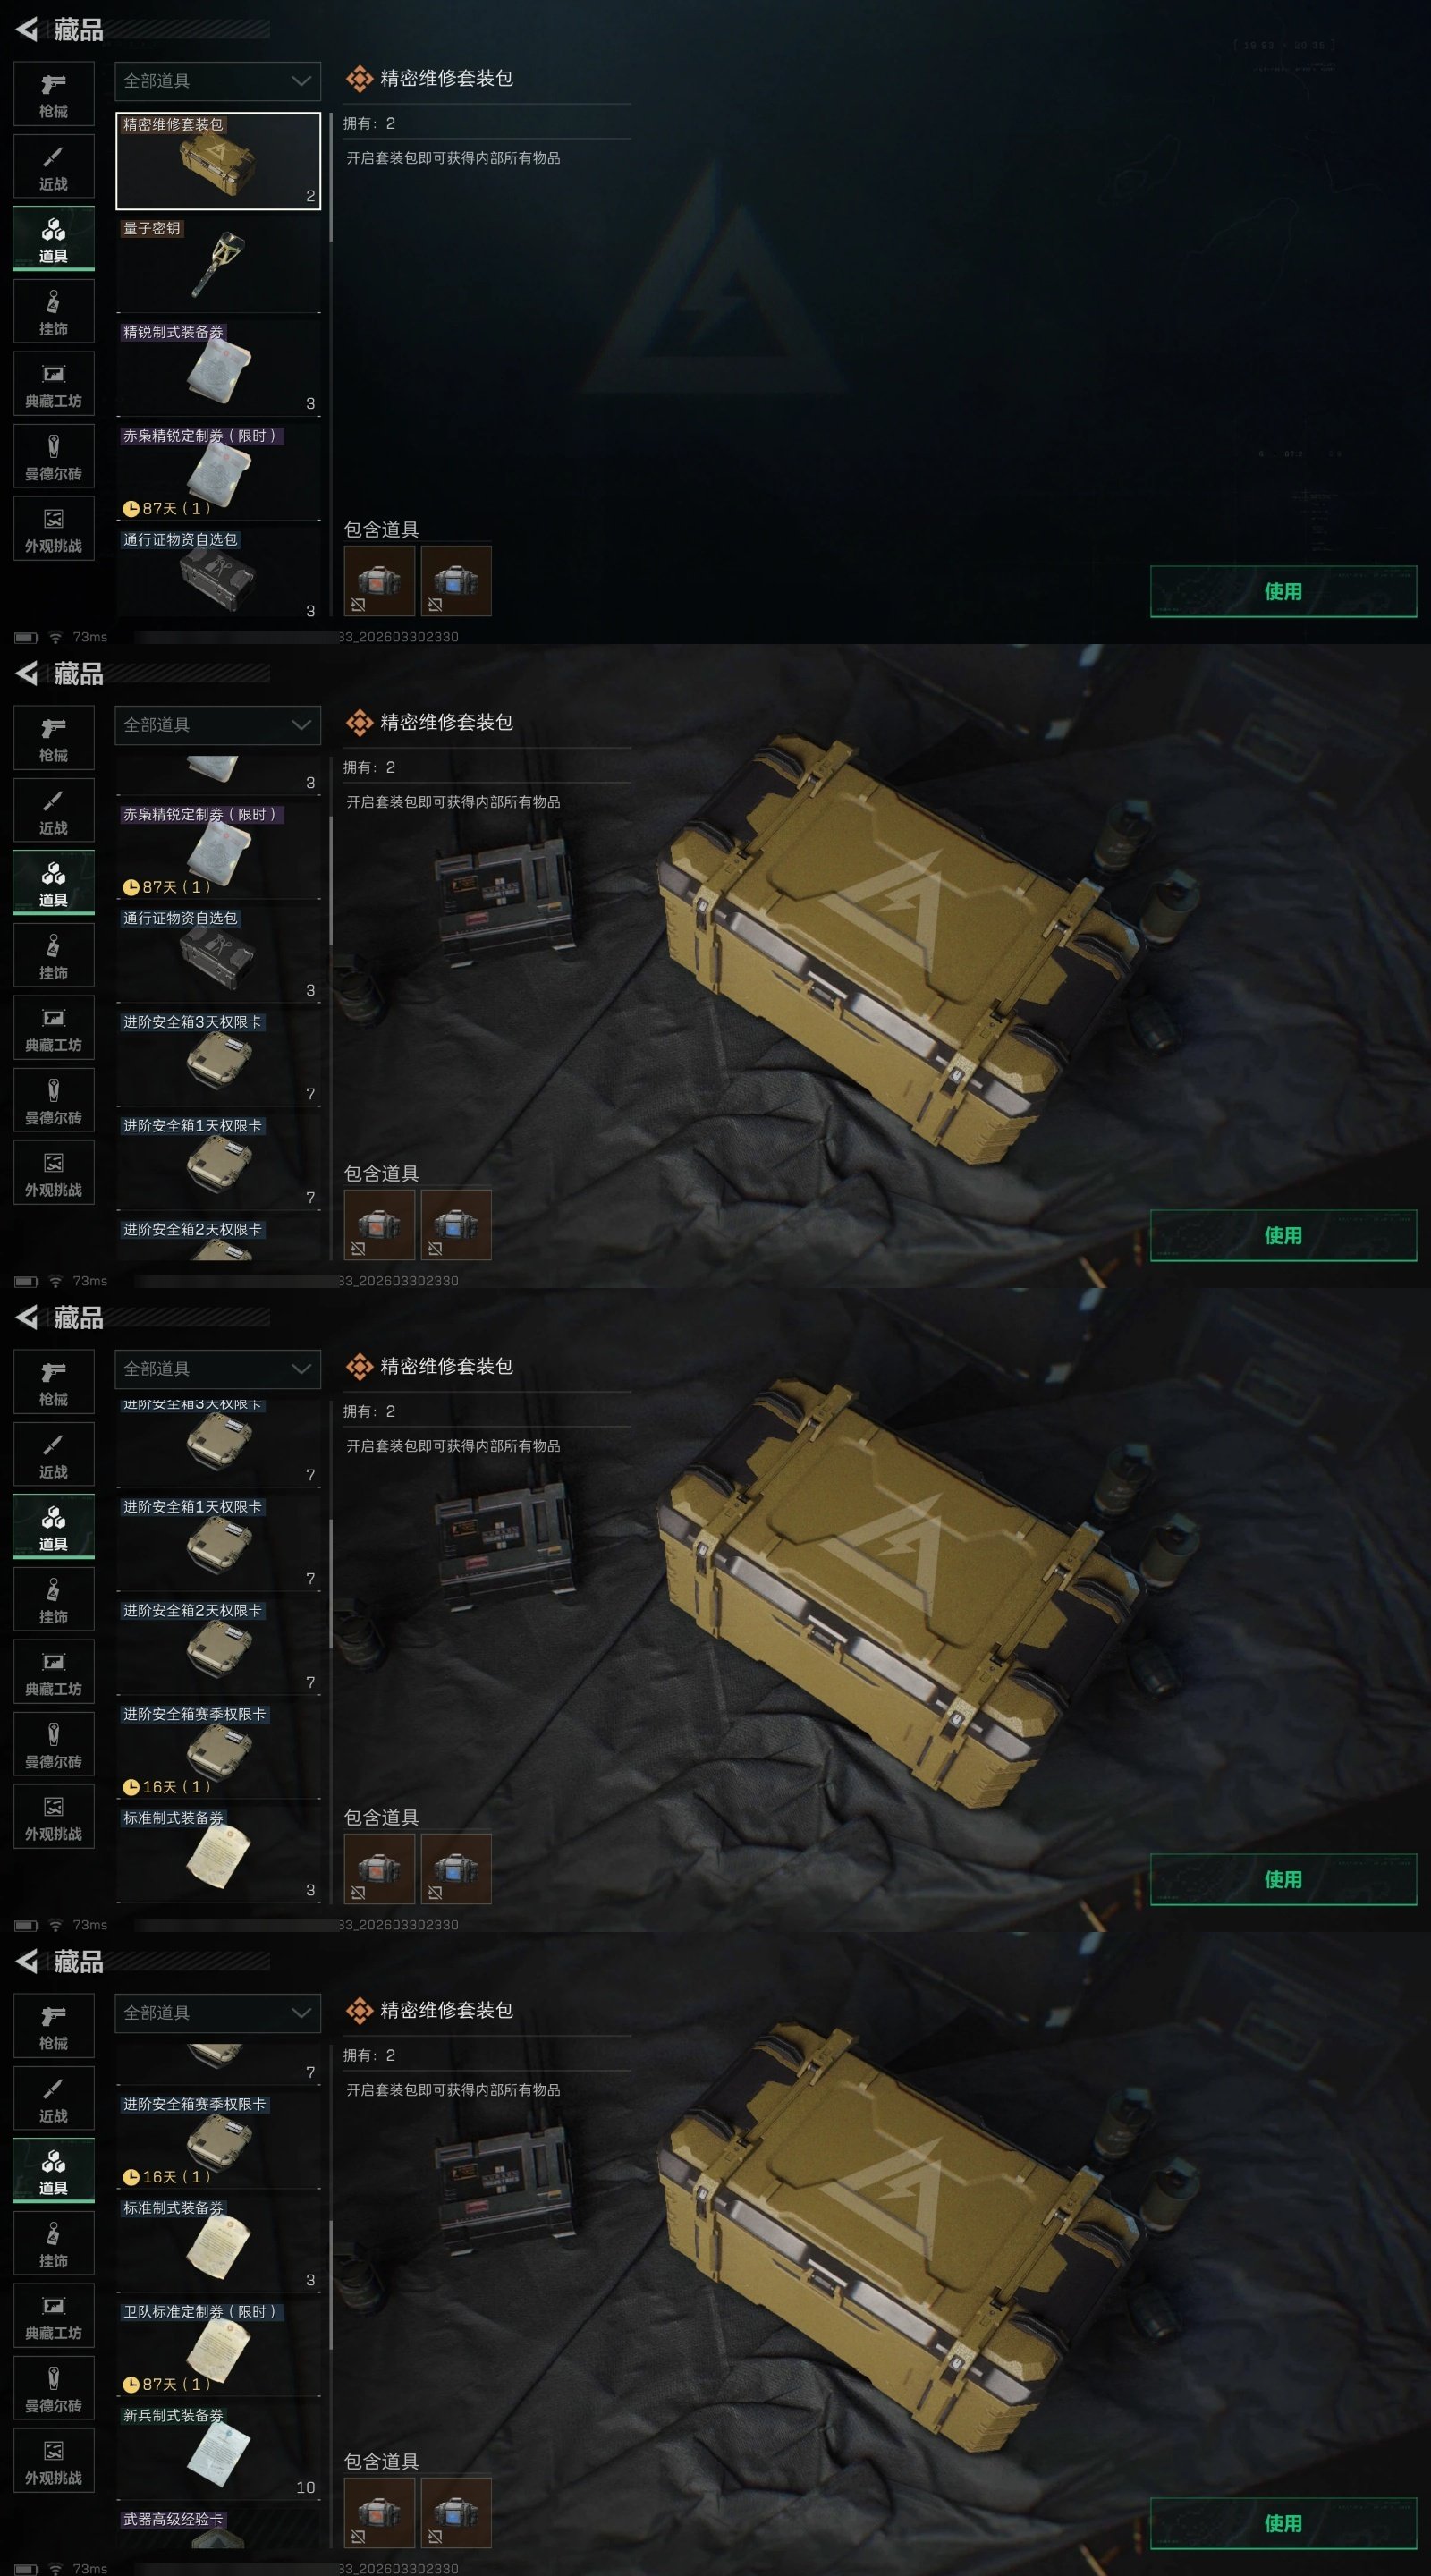Open 典藏工坊 icon on triangle-logo screen
Viewport: 1431px width, 2576px height.
(54, 384)
